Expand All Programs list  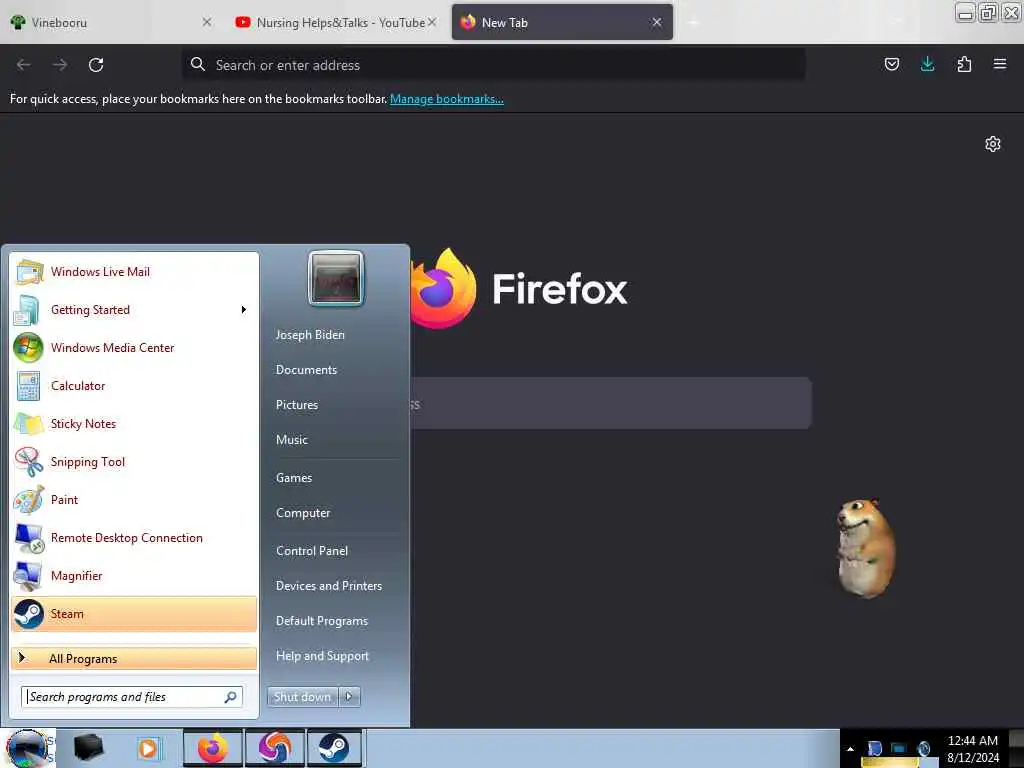(134, 658)
